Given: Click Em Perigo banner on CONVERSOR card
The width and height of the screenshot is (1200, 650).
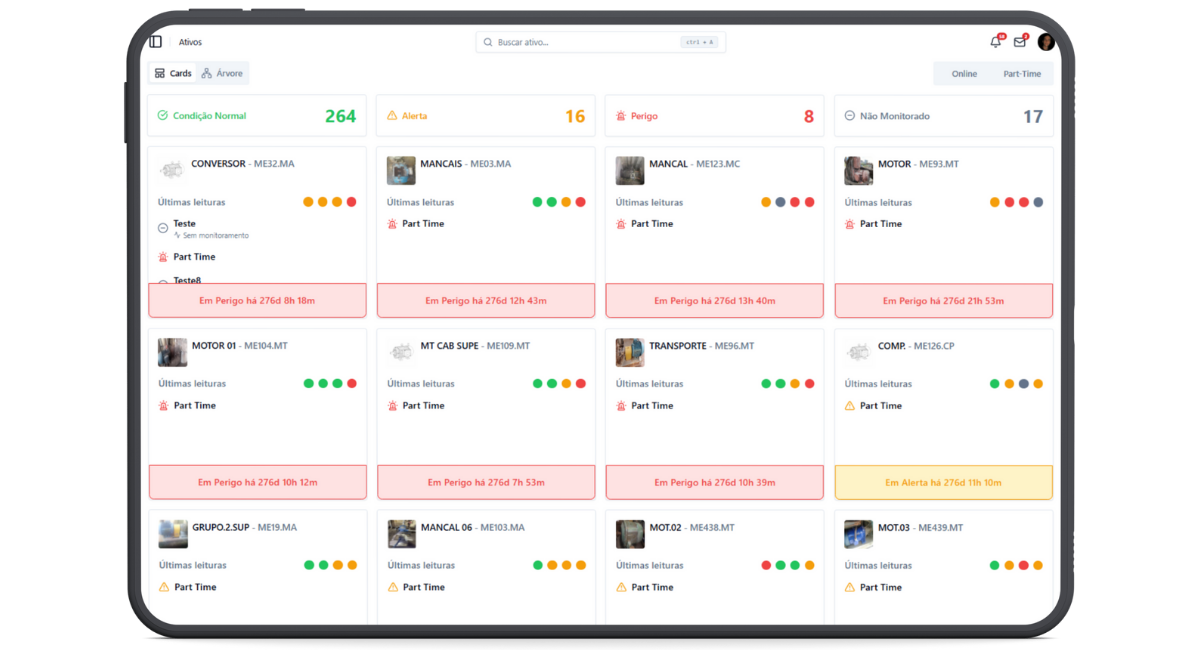Looking at the screenshot, I should [x=257, y=300].
